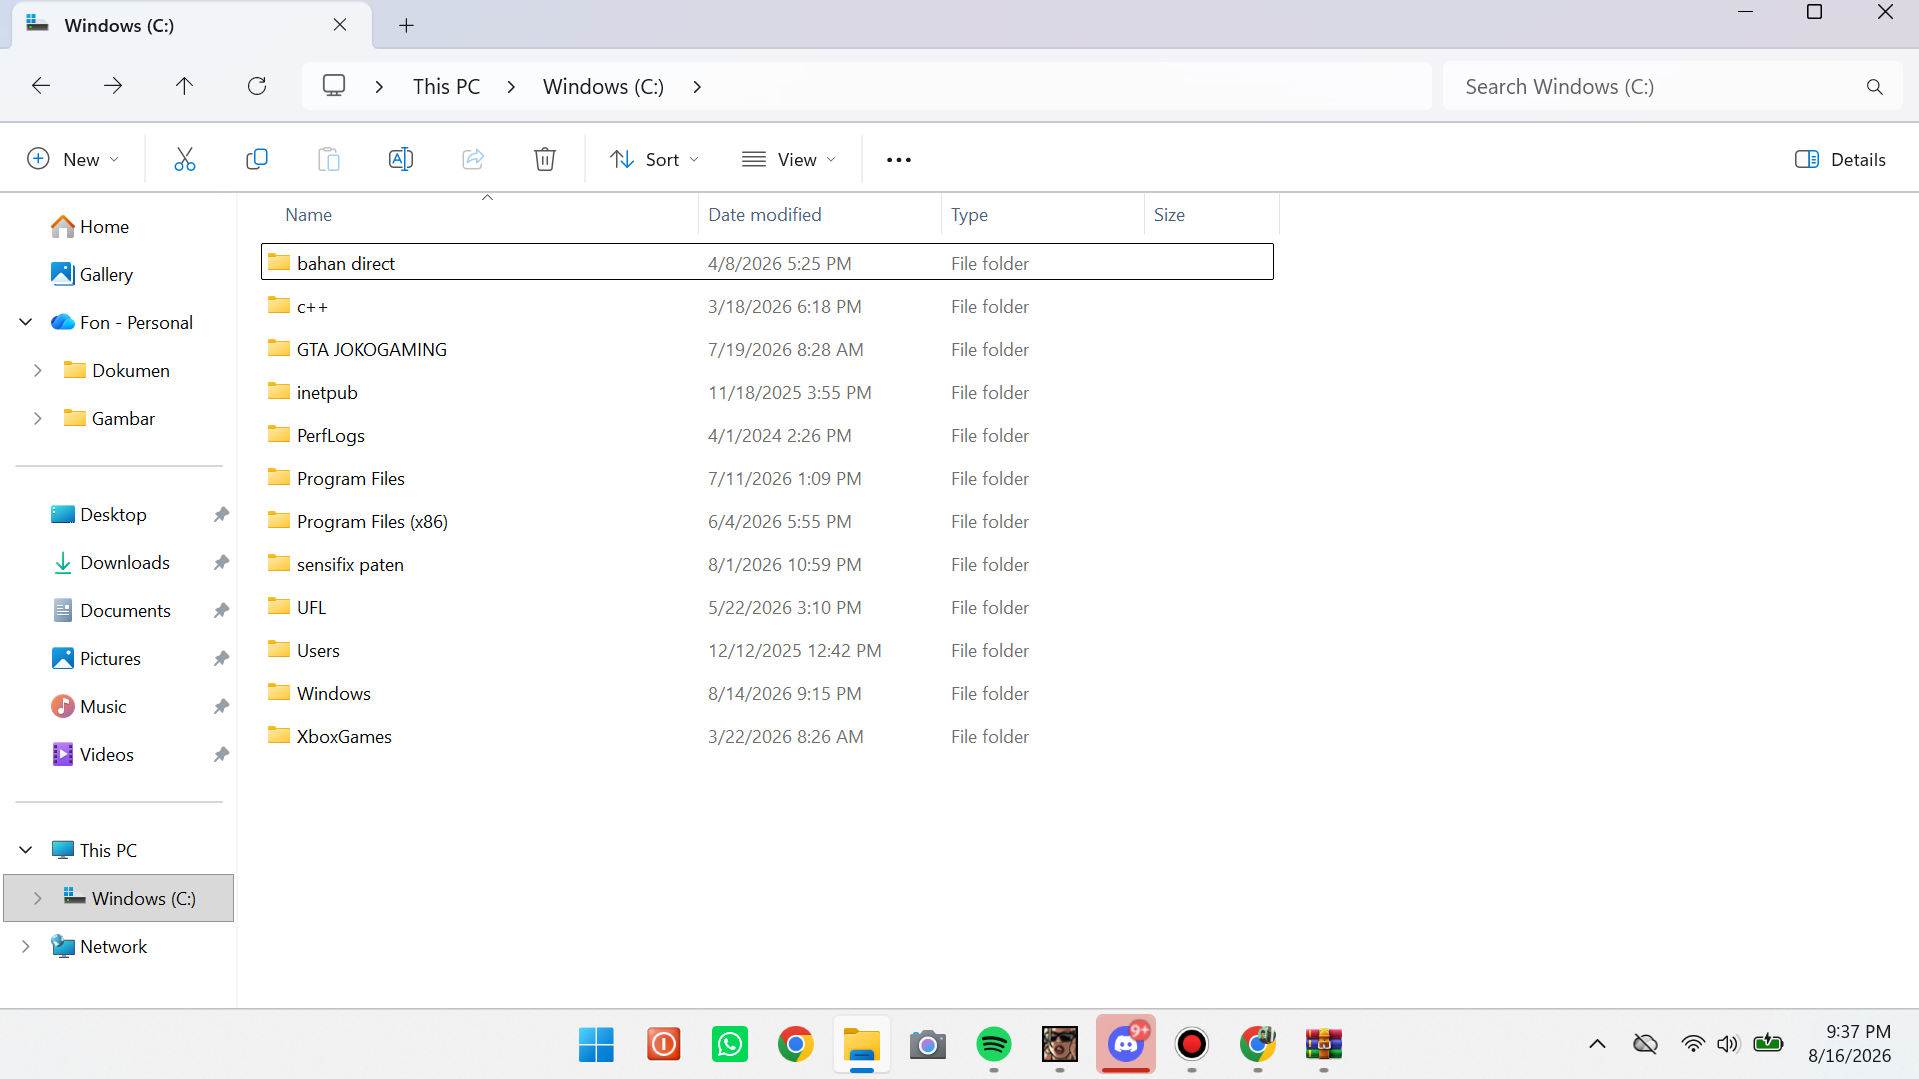Open the View dropdown menu
Screen dimensions: 1919x1079
pyautogui.click(x=789, y=159)
